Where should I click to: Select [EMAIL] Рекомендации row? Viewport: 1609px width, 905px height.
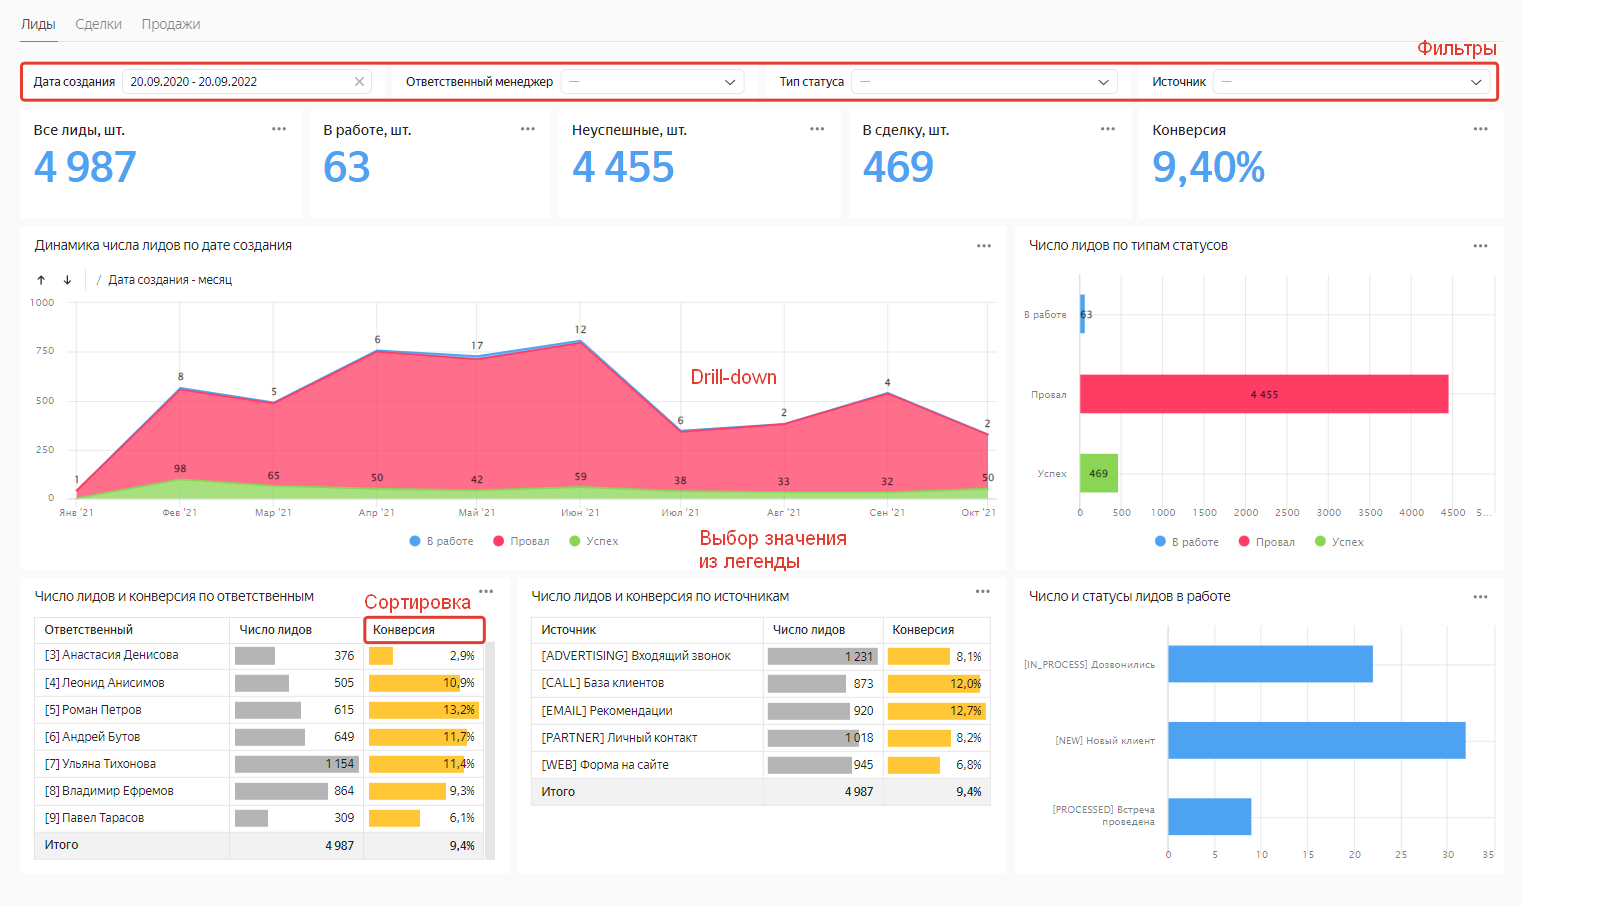coord(761,711)
